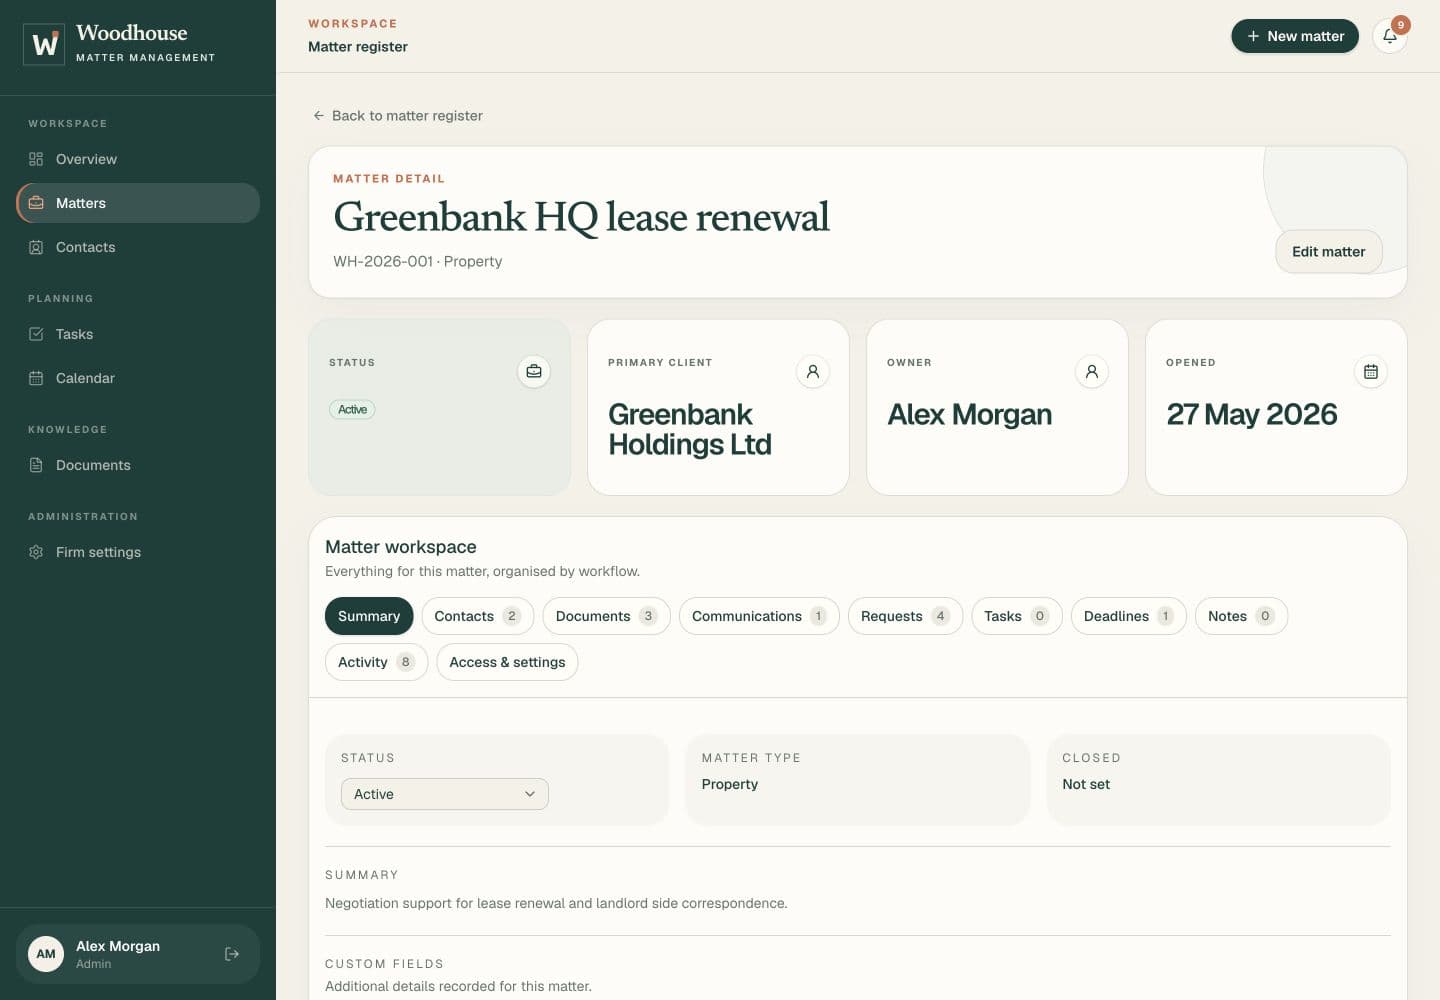Open the Notes tab
The image size is (1440, 1000).
(1241, 616)
